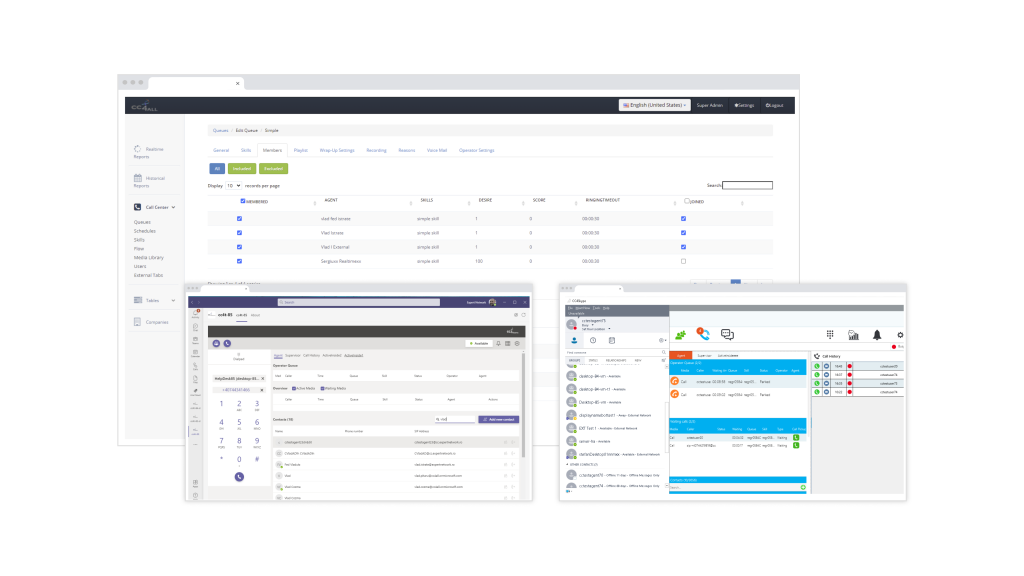
Task: Toggle the Active Media checkbox
Action: (x=294, y=389)
